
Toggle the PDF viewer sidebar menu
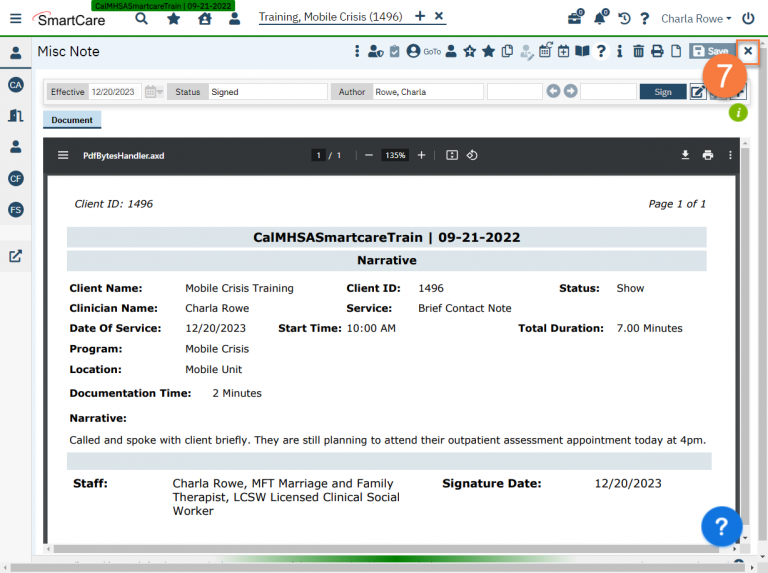click(x=63, y=155)
